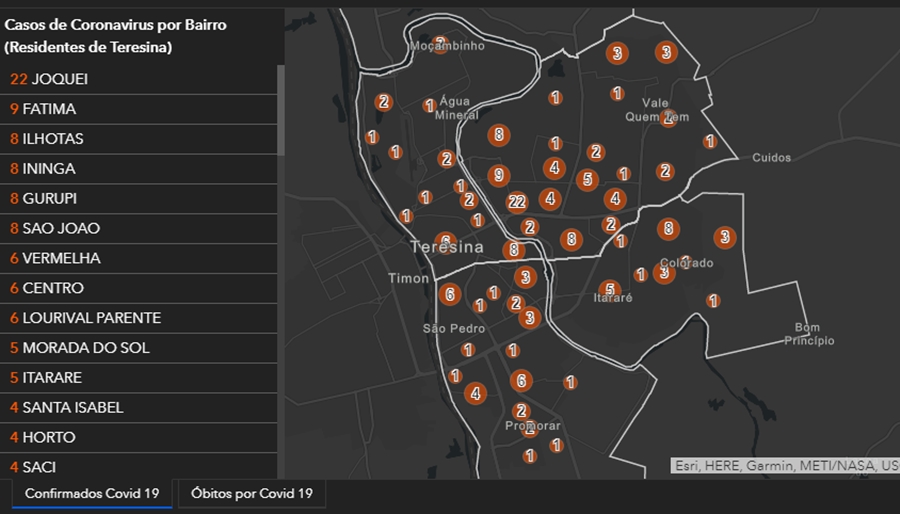Click the Bom Princípio map label

pos(809,334)
